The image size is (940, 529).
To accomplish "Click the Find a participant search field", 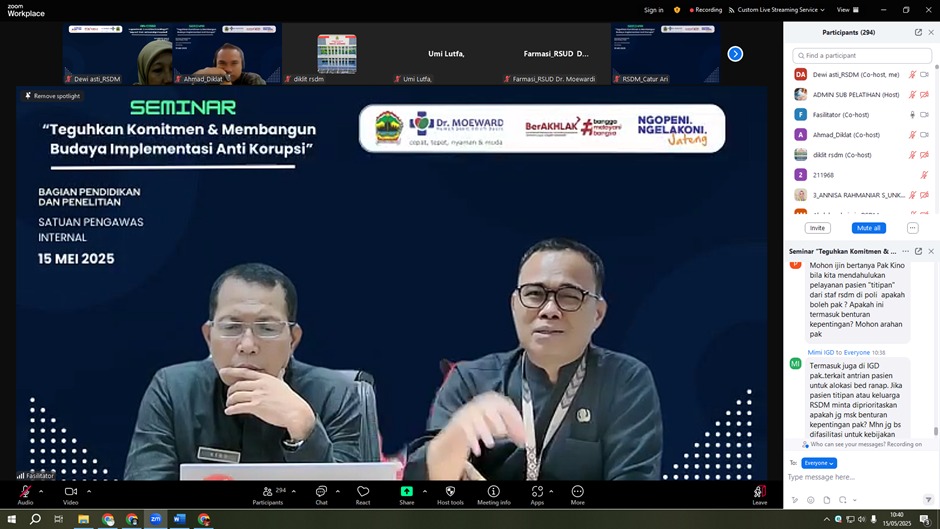I will point(861,55).
